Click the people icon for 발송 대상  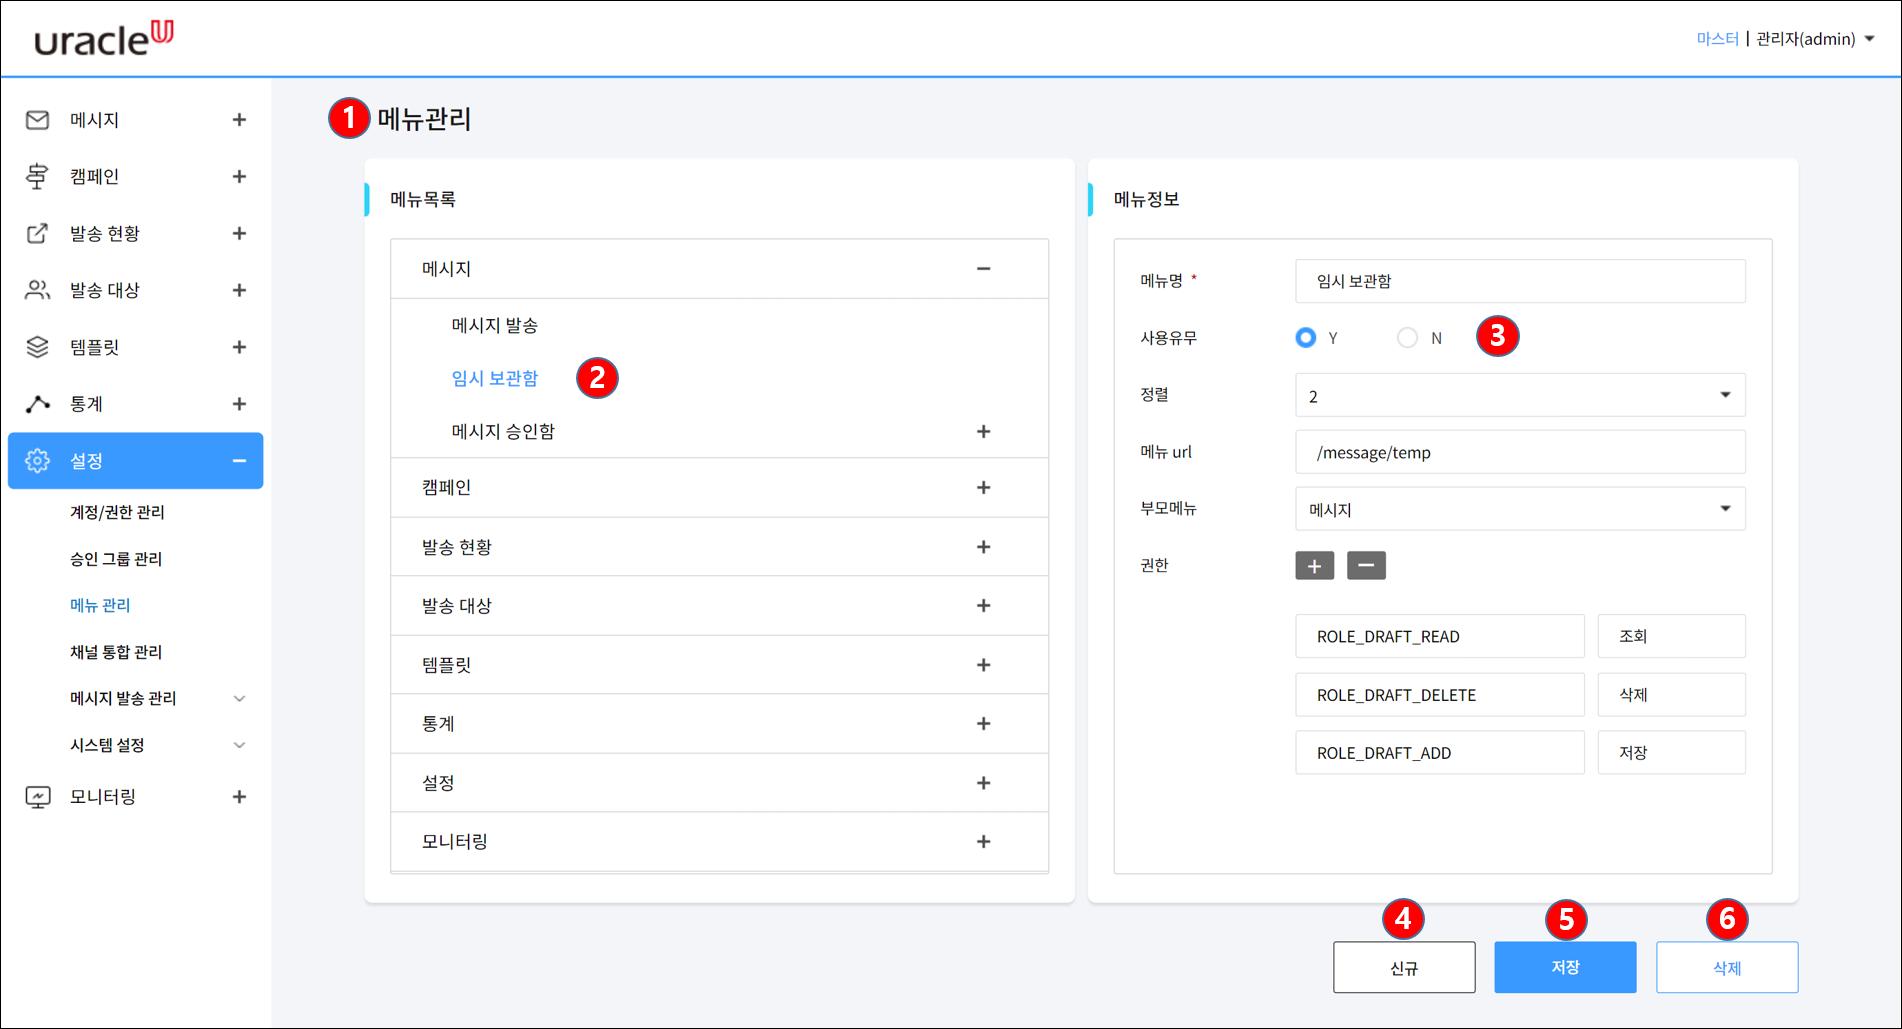[37, 290]
